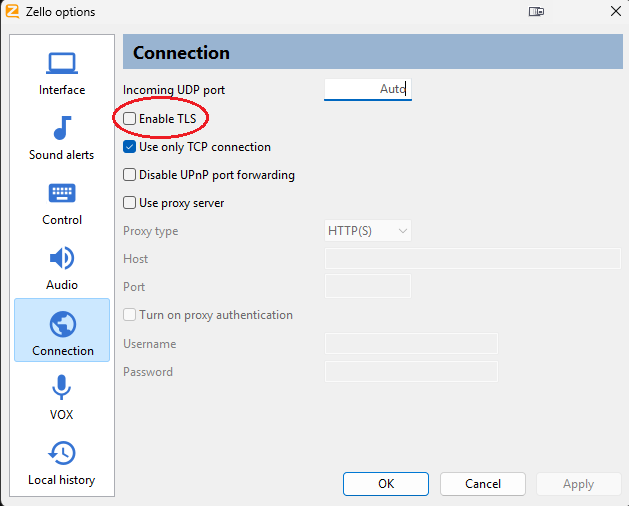Click the proxy Host field
Viewport: 629px width, 506px height.
coord(473,258)
